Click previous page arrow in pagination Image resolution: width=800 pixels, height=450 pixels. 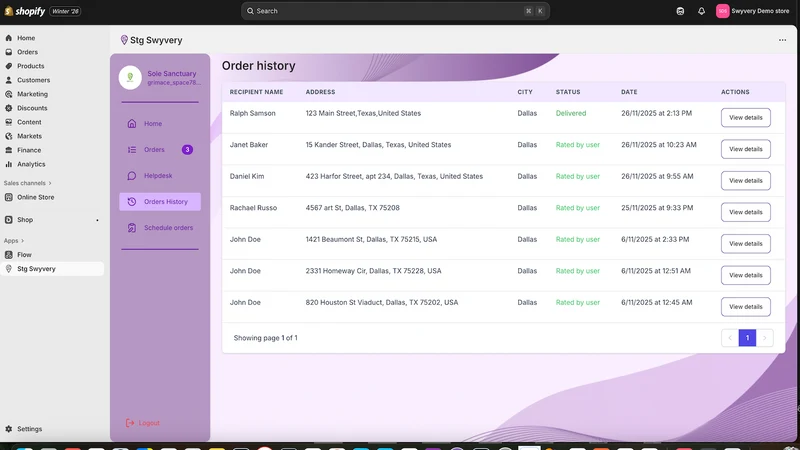730,338
